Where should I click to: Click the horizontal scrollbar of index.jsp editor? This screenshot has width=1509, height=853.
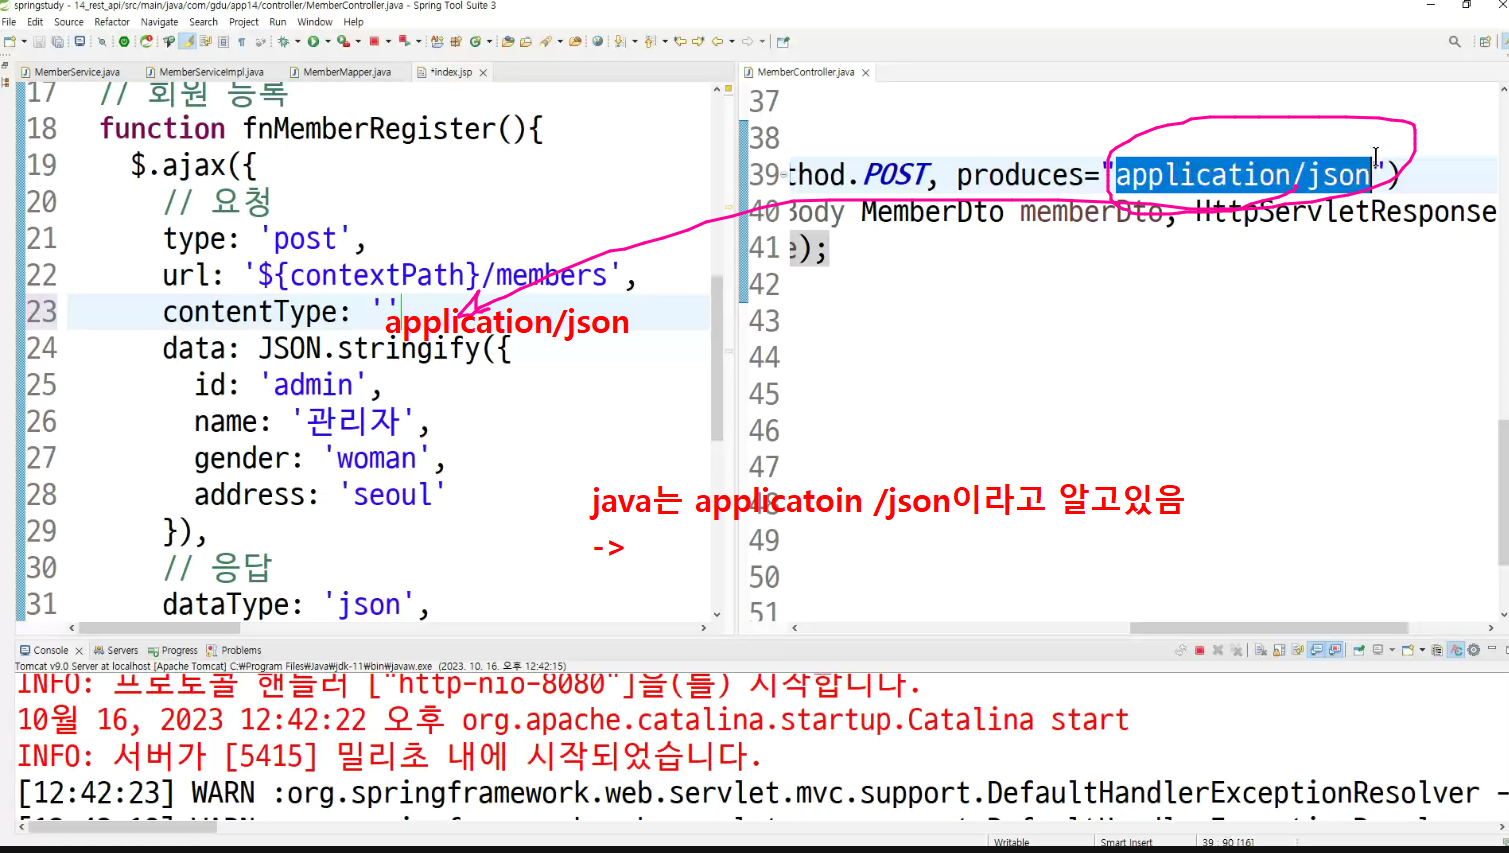160,628
